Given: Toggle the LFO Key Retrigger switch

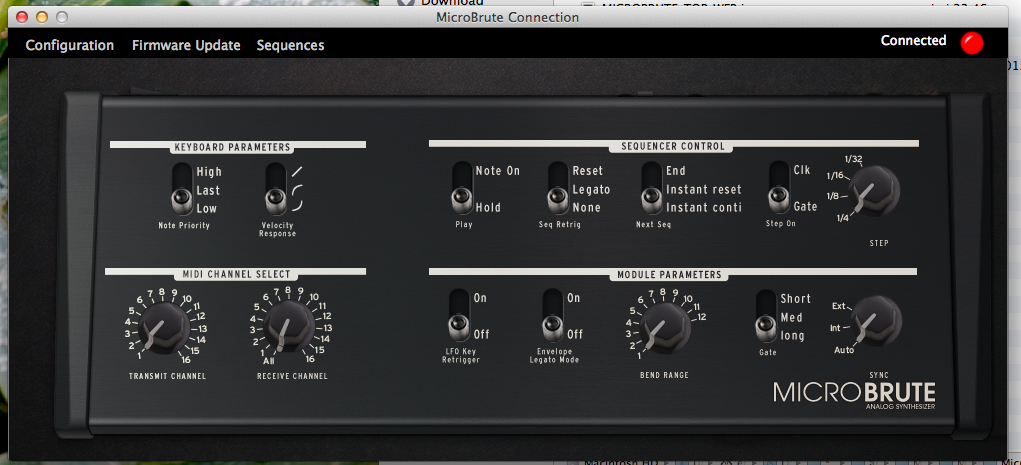Looking at the screenshot, I should click(x=459, y=315).
